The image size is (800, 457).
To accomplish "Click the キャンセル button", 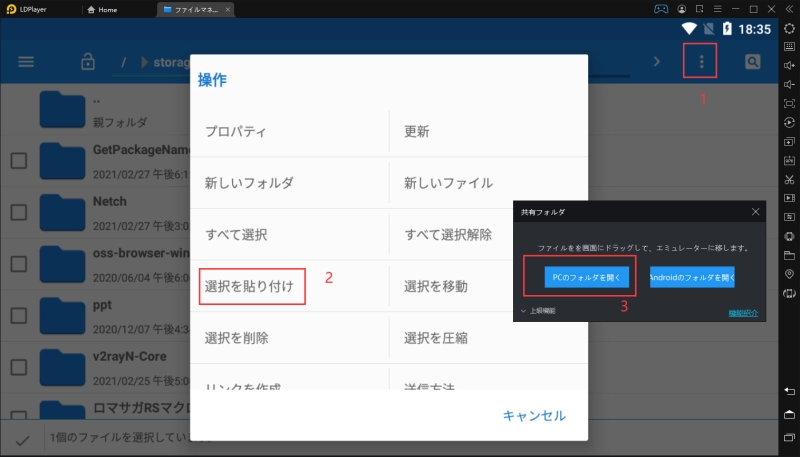I will [534, 416].
